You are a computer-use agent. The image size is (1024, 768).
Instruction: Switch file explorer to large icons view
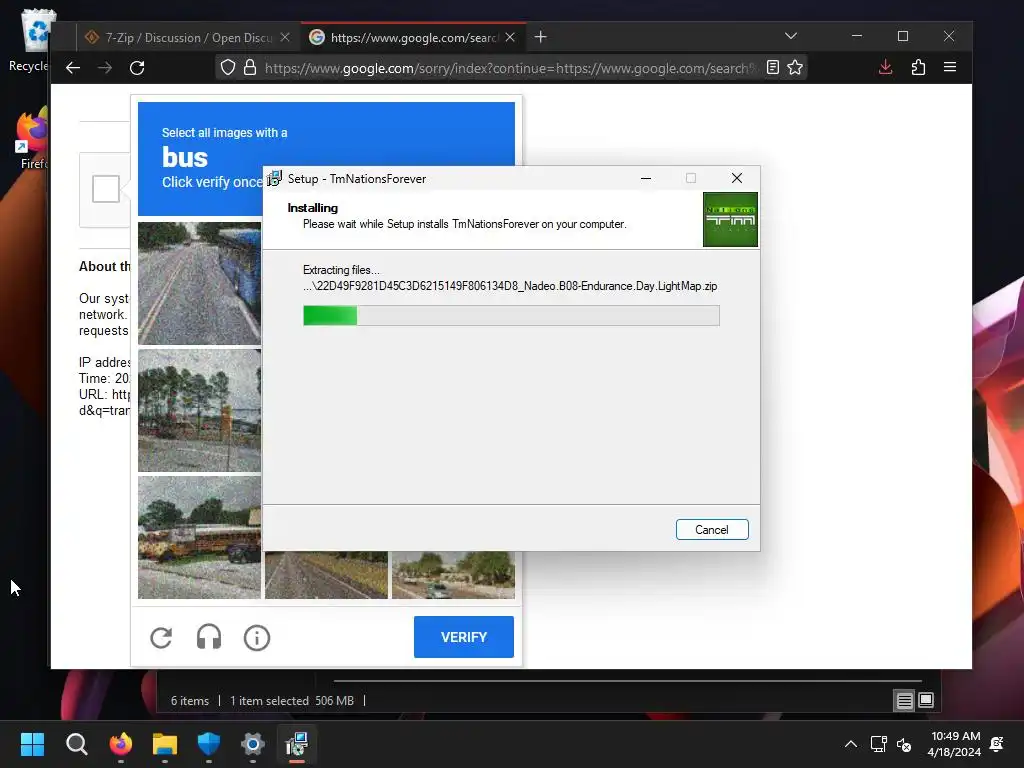926,700
